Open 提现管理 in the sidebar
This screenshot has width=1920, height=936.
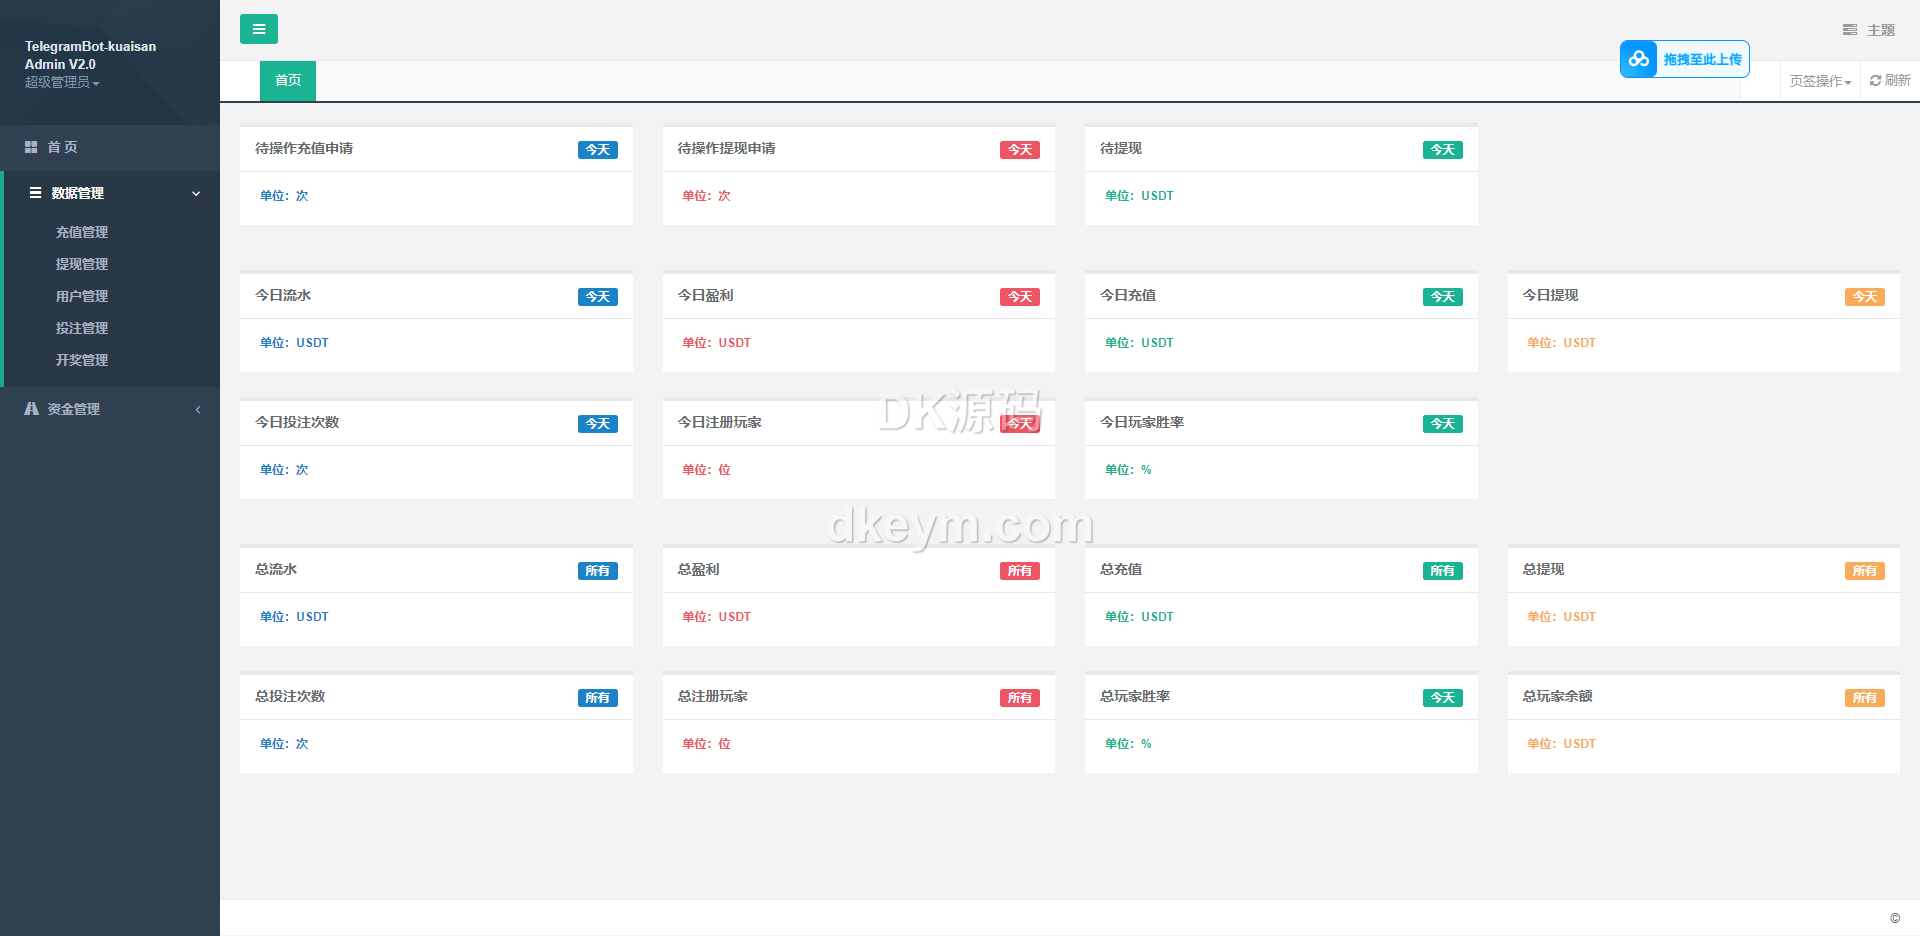(x=82, y=264)
